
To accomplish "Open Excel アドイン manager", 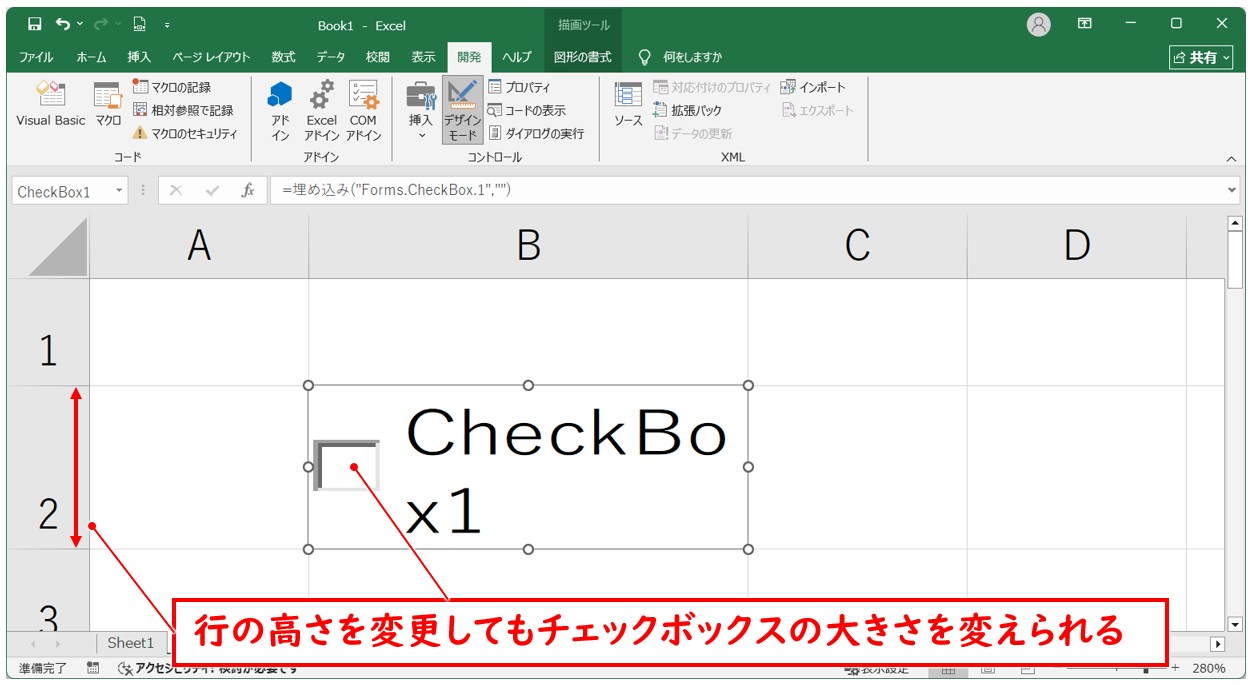I will click(322, 110).
